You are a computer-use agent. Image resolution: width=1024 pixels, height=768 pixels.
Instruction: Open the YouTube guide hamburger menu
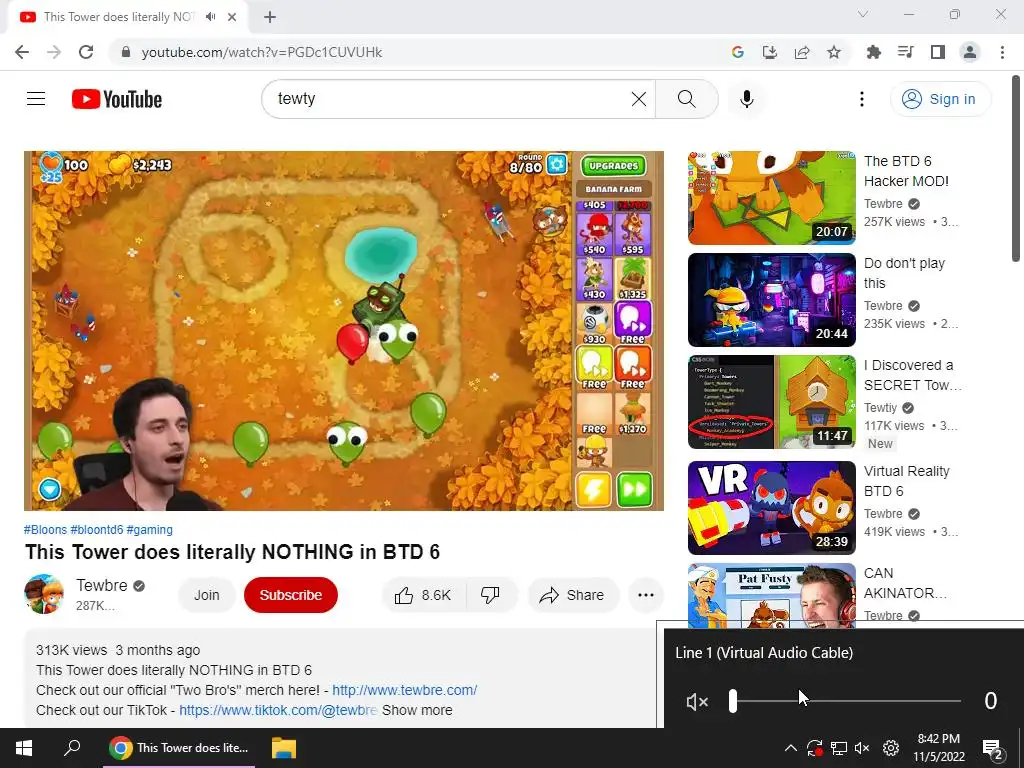tap(36, 99)
